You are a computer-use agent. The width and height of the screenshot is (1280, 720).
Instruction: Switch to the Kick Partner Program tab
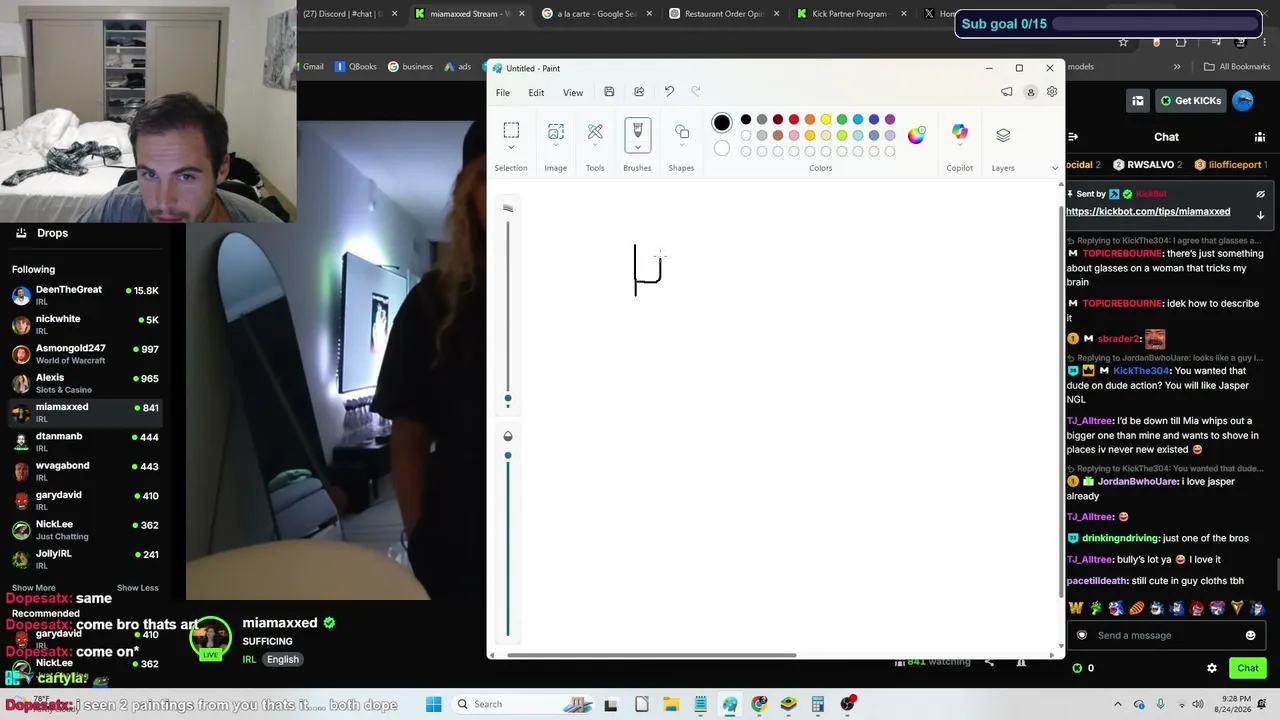[x=852, y=14]
